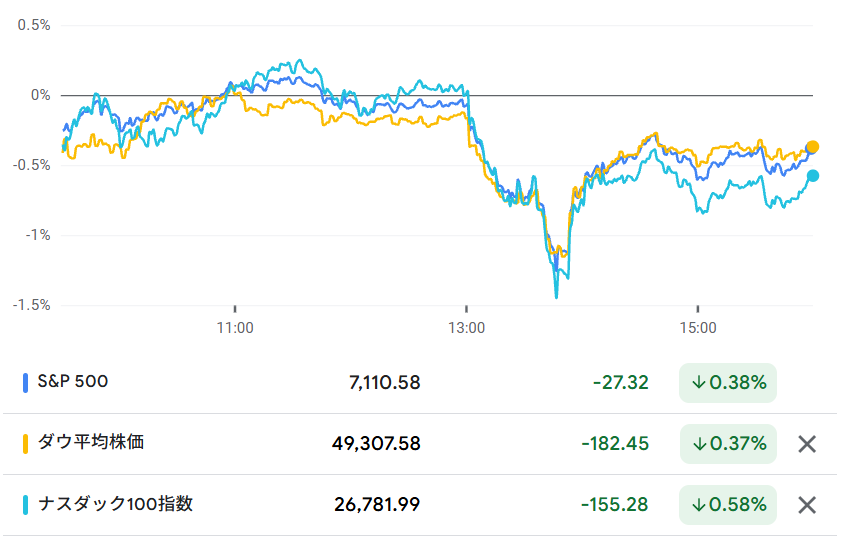Screen dimensions: 843x536
Task: Click the ↓0.37% change badge
Action: pos(728,444)
